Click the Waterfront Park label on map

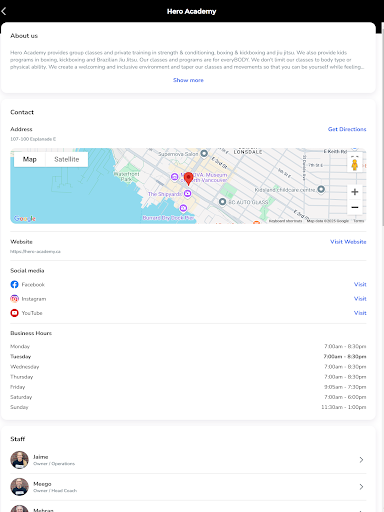[126, 176]
